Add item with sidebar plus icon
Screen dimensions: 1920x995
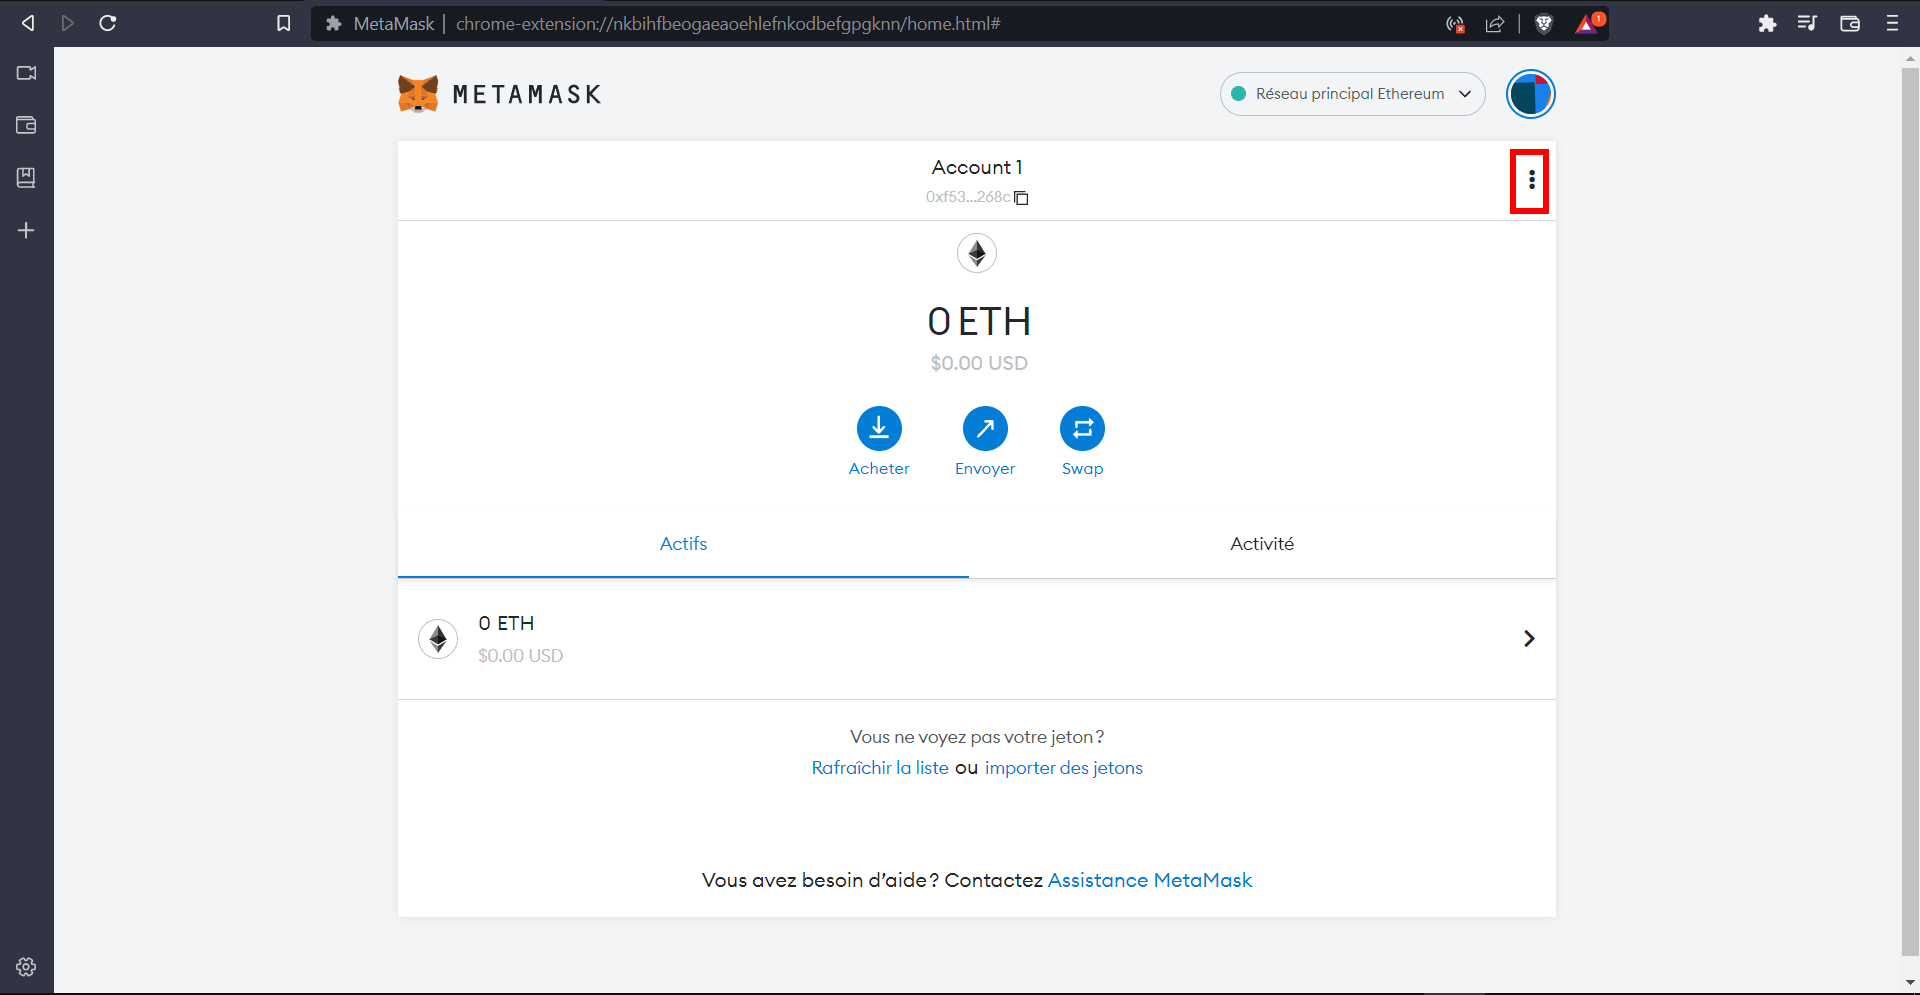tap(27, 230)
